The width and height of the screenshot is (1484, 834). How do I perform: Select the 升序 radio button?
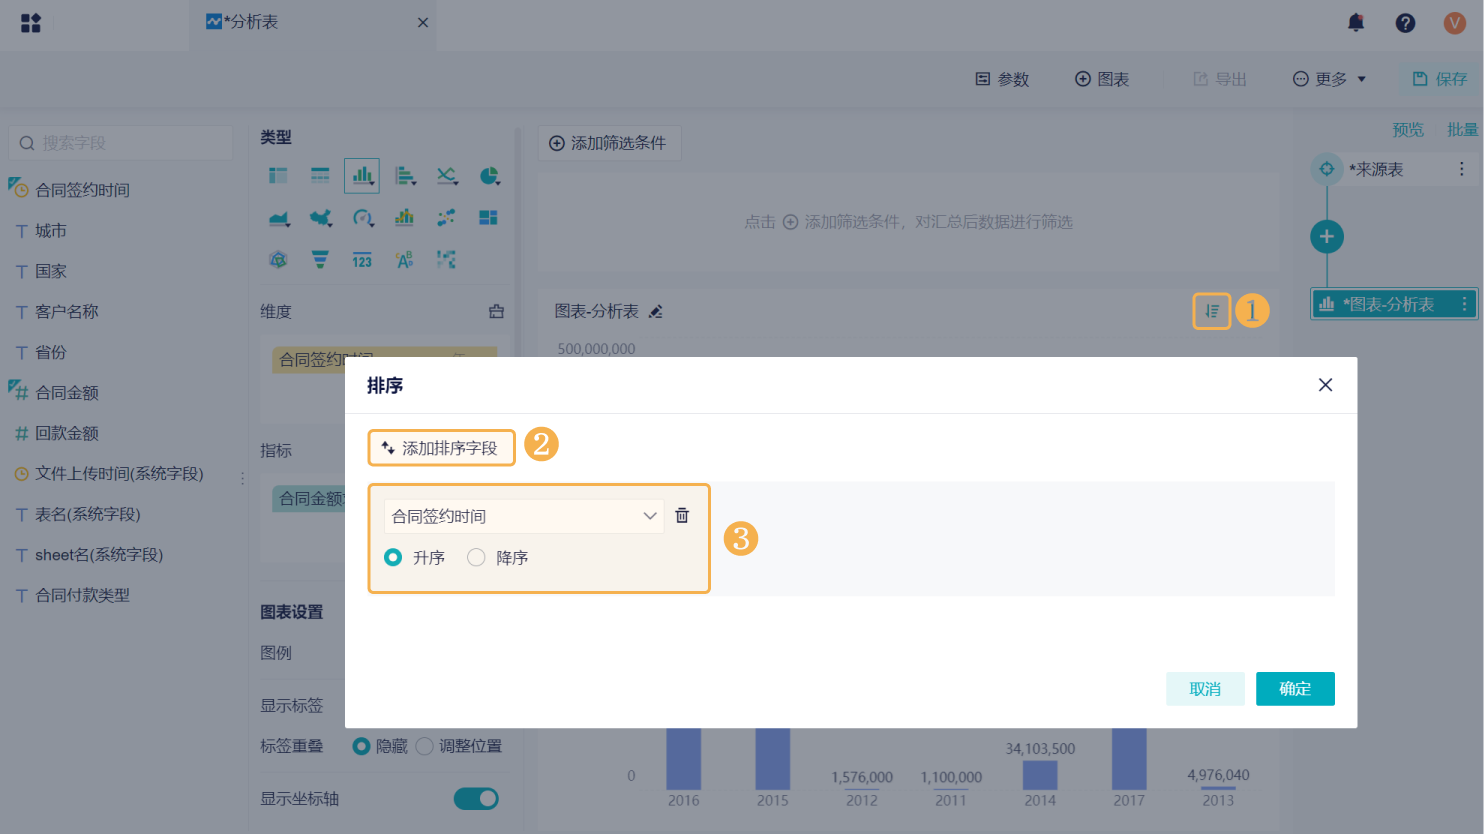click(x=393, y=557)
